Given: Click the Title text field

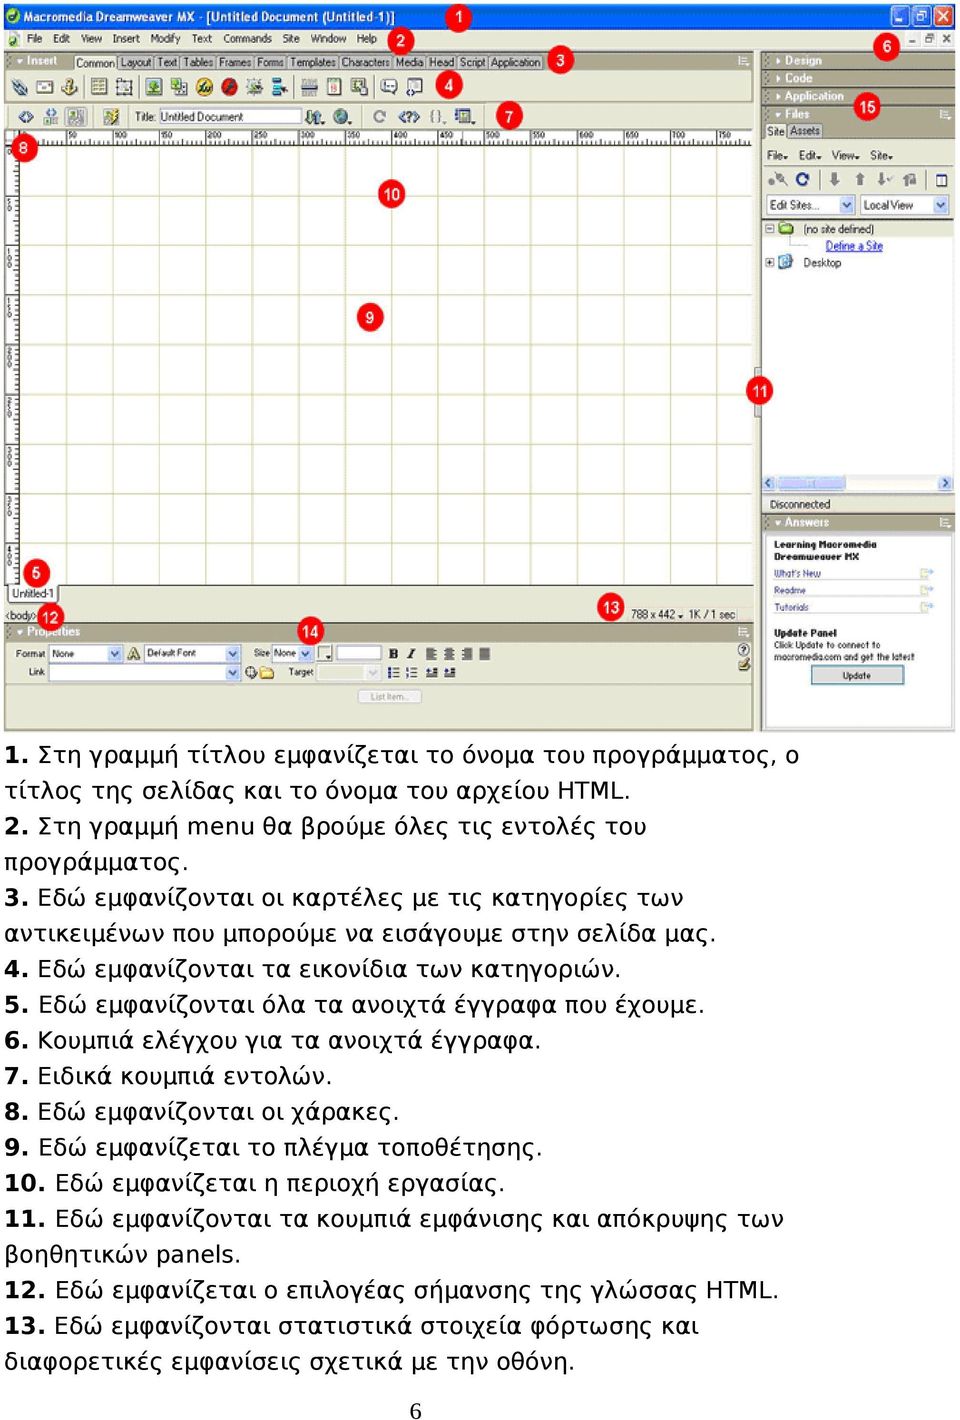Looking at the screenshot, I should pos(230,117).
